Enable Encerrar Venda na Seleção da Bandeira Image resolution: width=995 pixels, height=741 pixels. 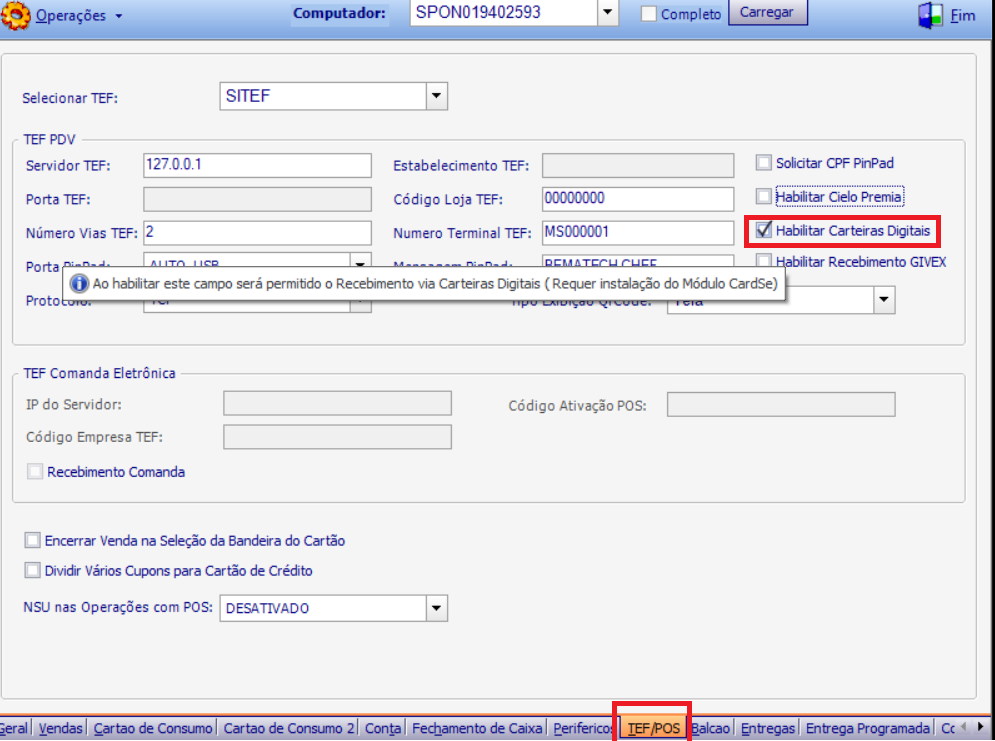pyautogui.click(x=32, y=540)
